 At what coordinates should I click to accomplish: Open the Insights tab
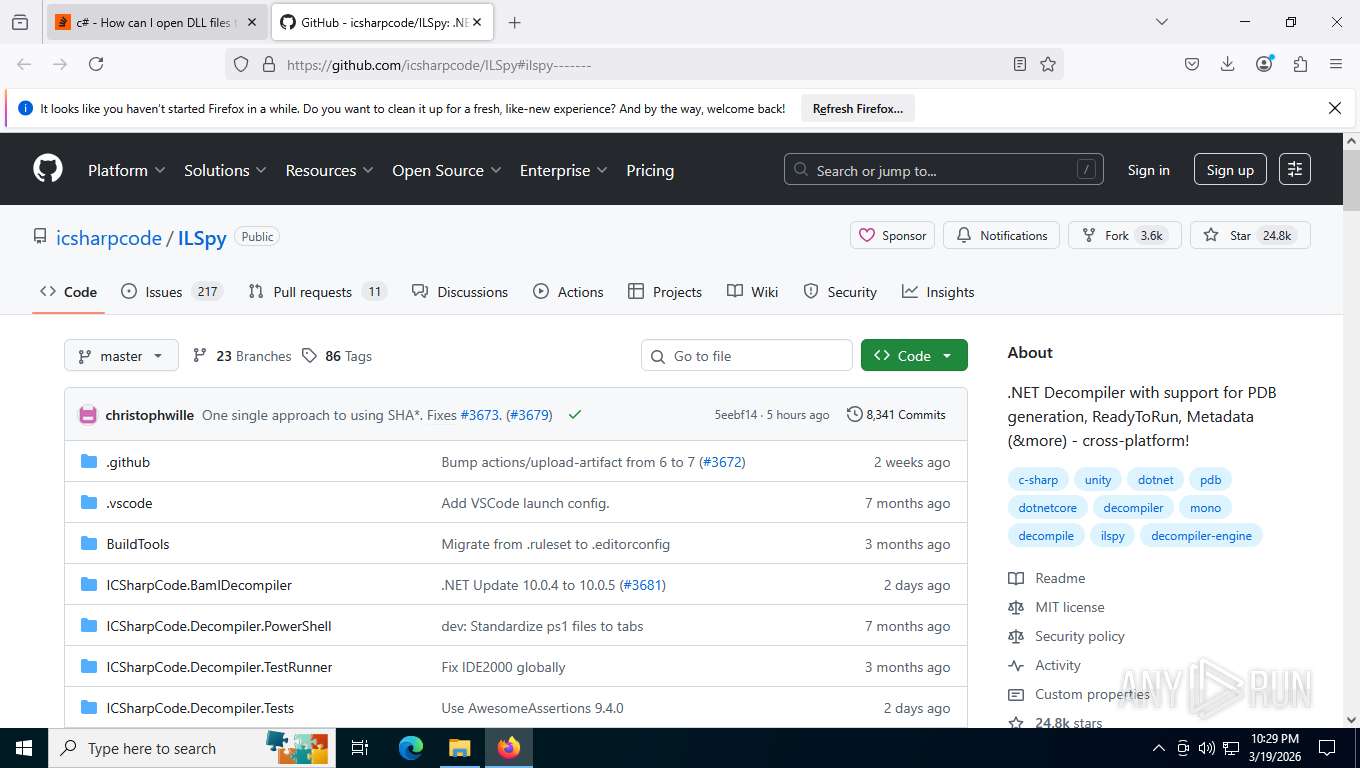(937, 292)
